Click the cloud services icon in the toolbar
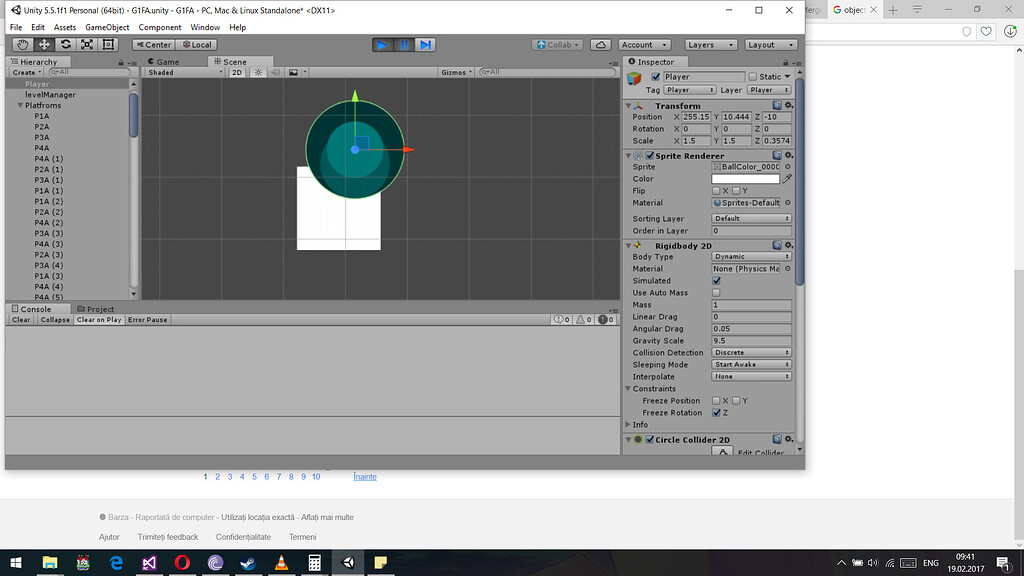This screenshot has width=1024, height=576. point(603,44)
